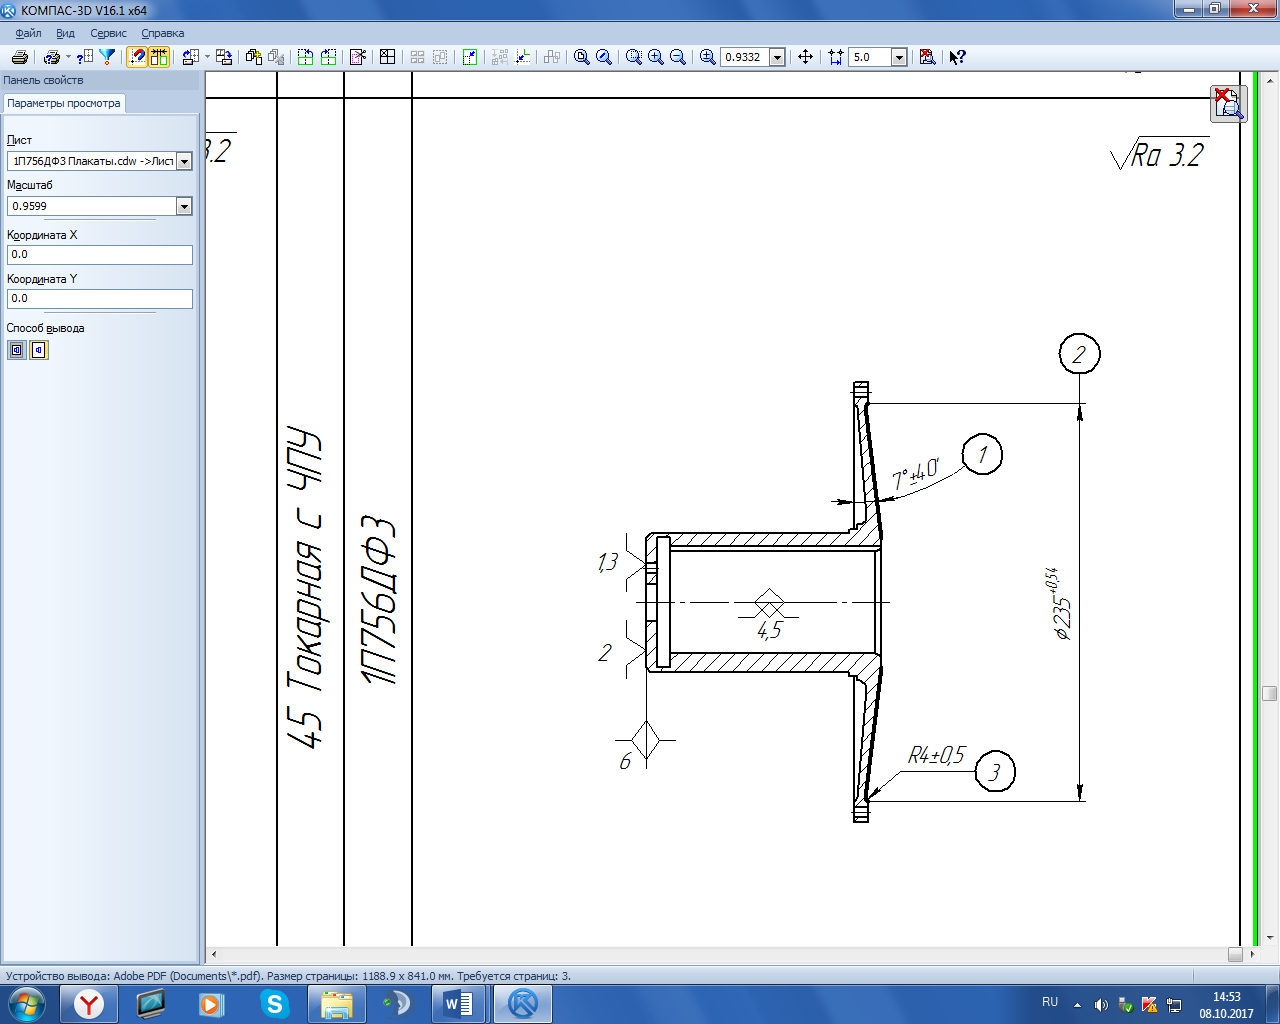Expand the arrow beside the printer setup icon
This screenshot has width=1280, height=1024.
click(68, 57)
